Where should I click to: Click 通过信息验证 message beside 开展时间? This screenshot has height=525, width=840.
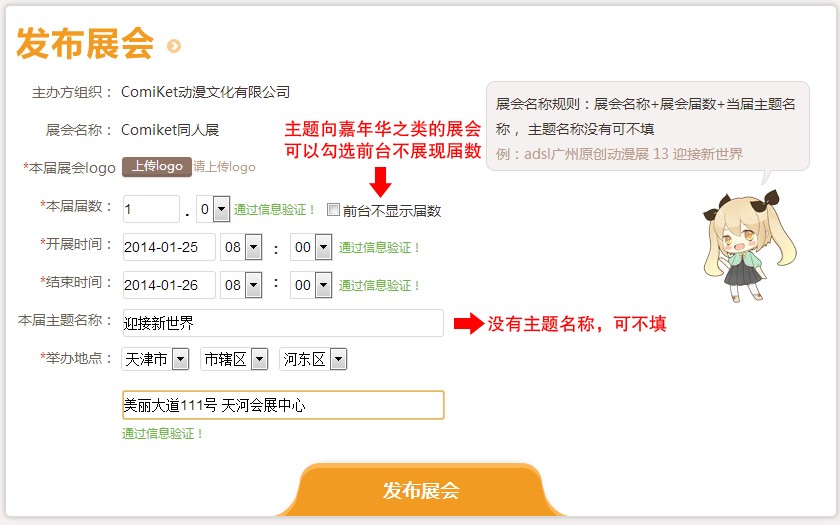pyautogui.click(x=379, y=248)
